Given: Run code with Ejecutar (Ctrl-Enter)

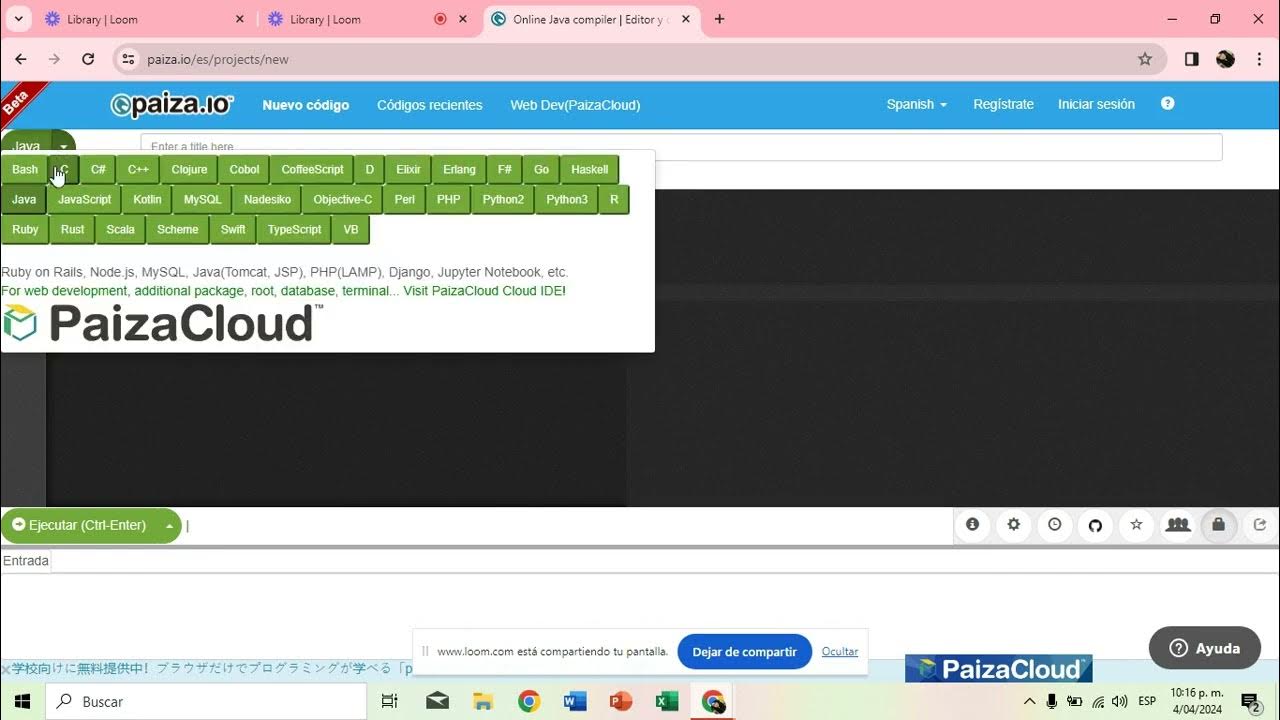Looking at the screenshot, I should tap(80, 525).
